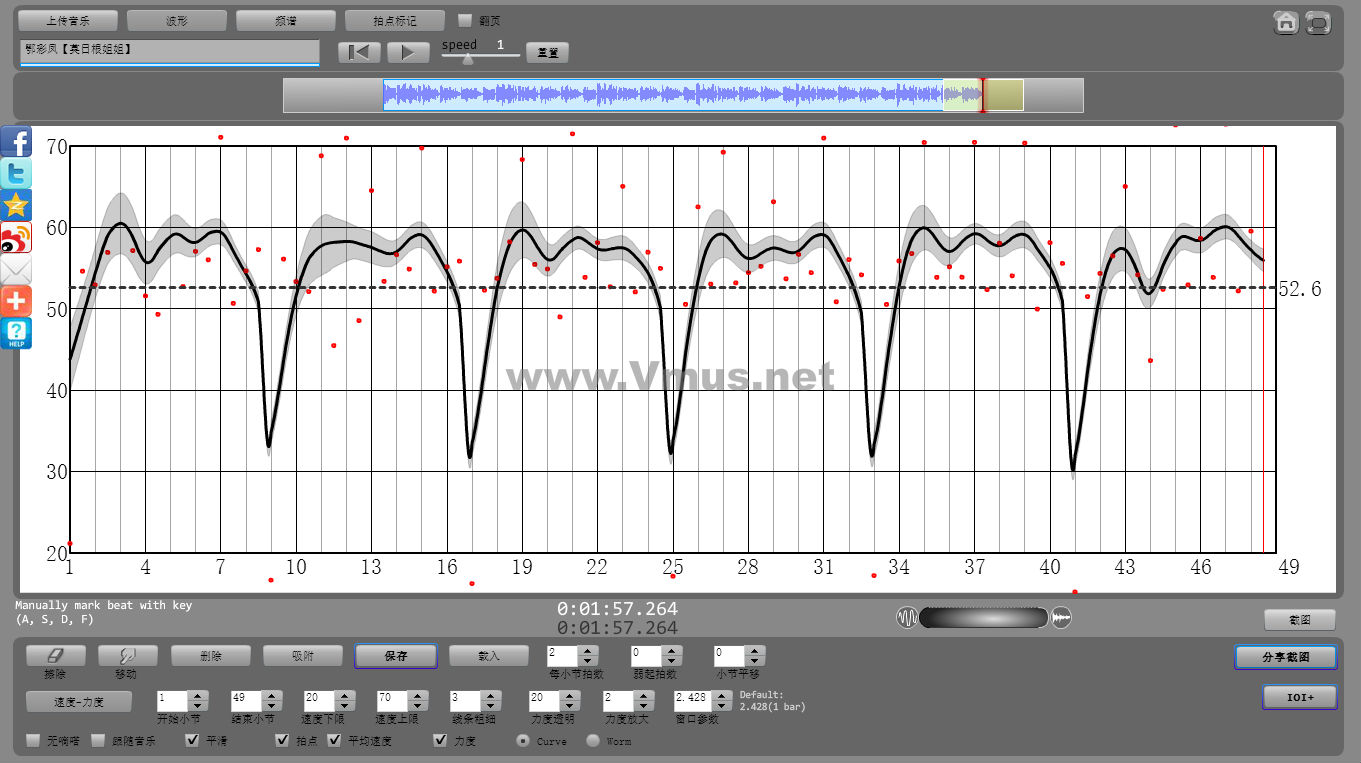Decrease 弱起拍数 pickup beats stepper down arrow
Screen dimensions: 1361x763
click(x=673, y=661)
